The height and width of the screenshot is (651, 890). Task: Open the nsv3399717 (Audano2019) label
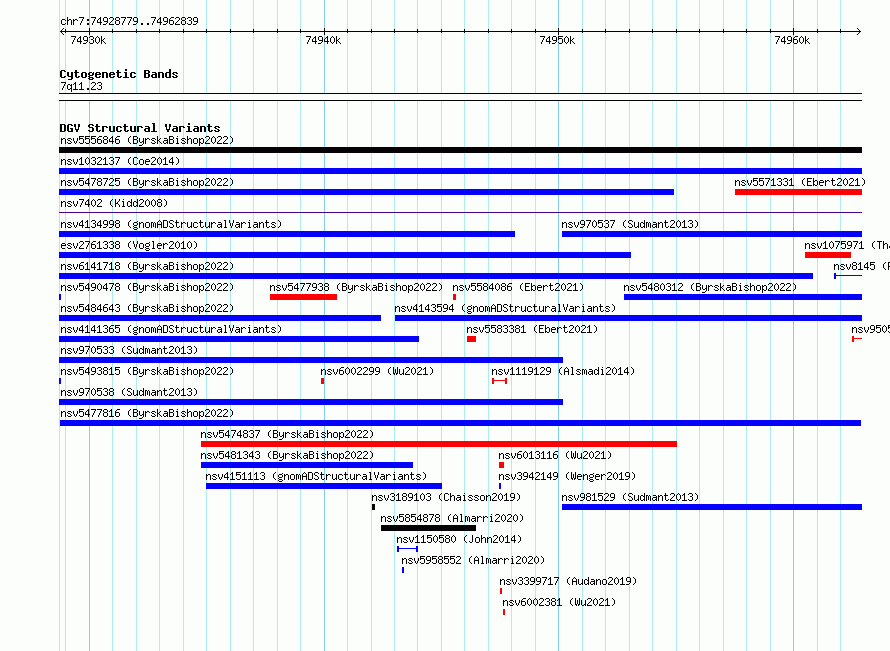(x=568, y=581)
